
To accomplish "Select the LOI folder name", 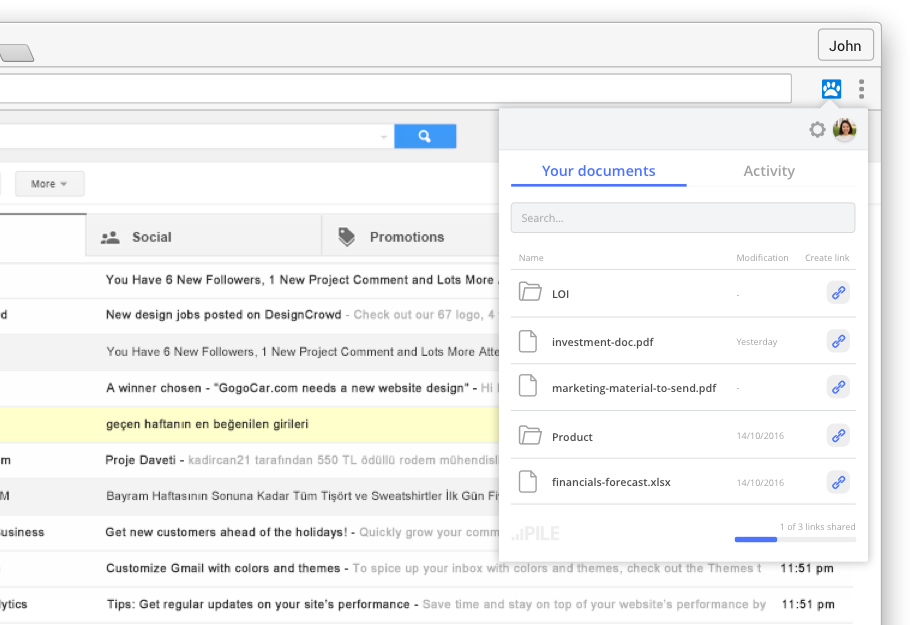I will [560, 294].
